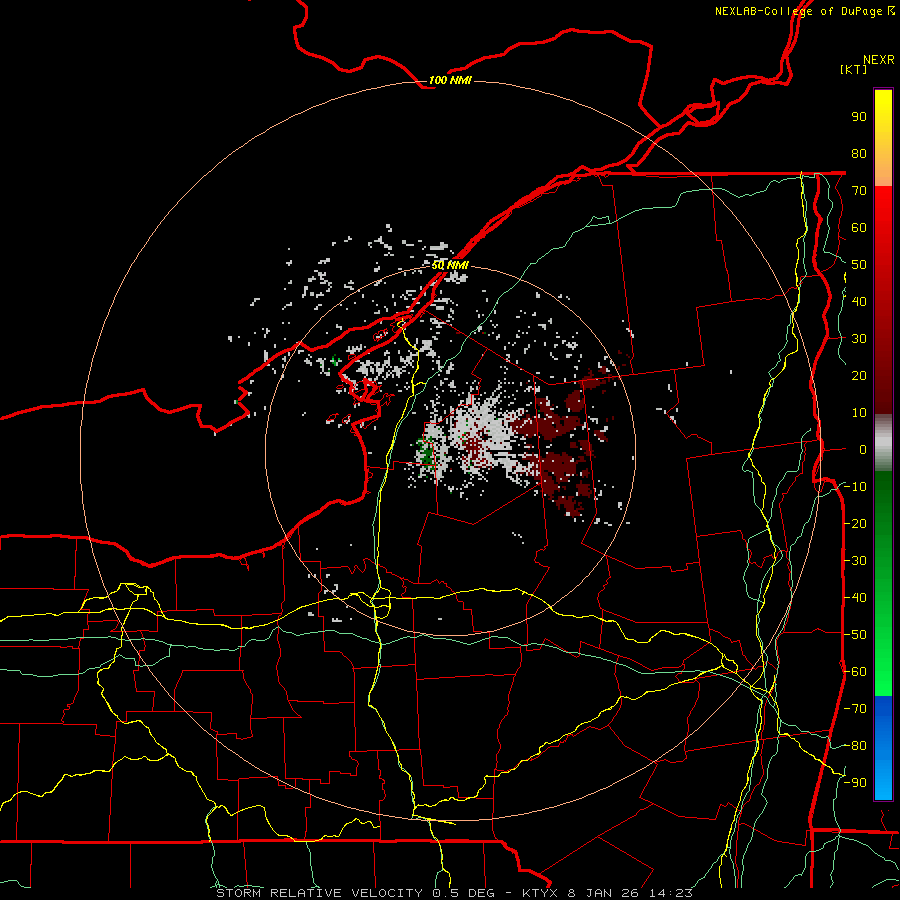Screen dimensions: 900x900
Task: Click the KTYX station identifier in the caption
Action: point(540,893)
